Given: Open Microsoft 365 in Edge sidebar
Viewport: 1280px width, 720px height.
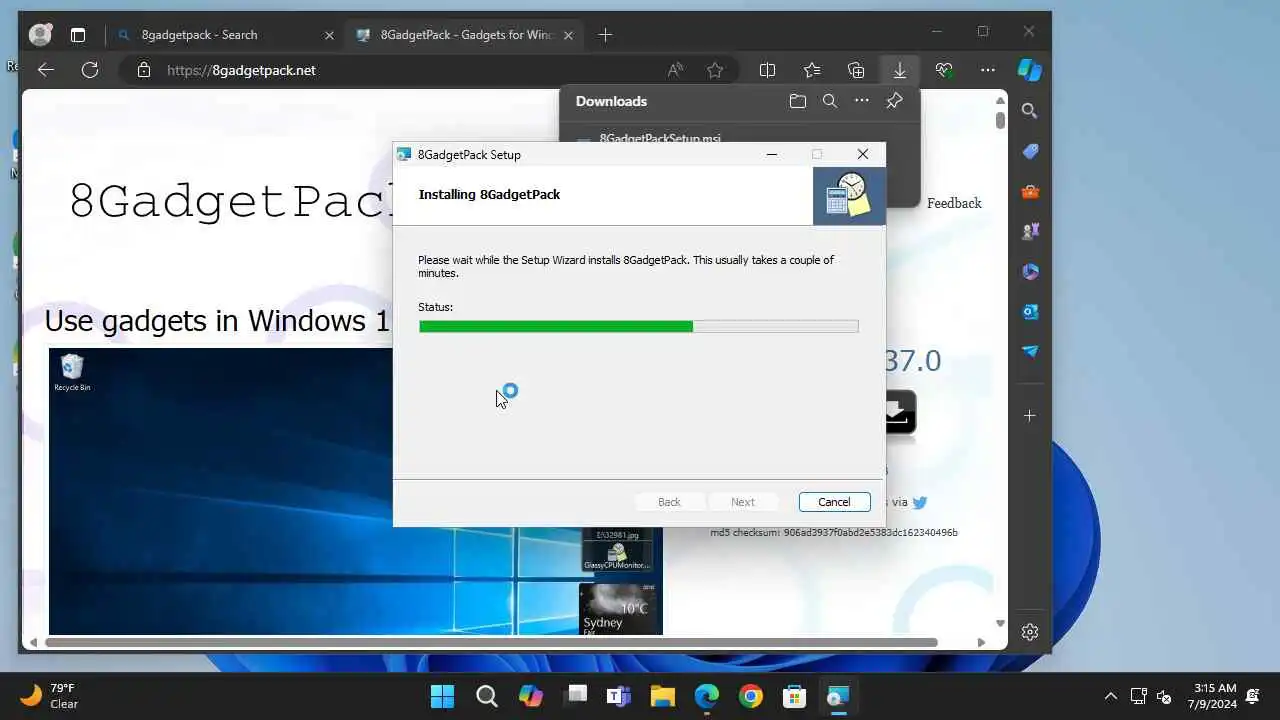Looking at the screenshot, I should [1030, 271].
